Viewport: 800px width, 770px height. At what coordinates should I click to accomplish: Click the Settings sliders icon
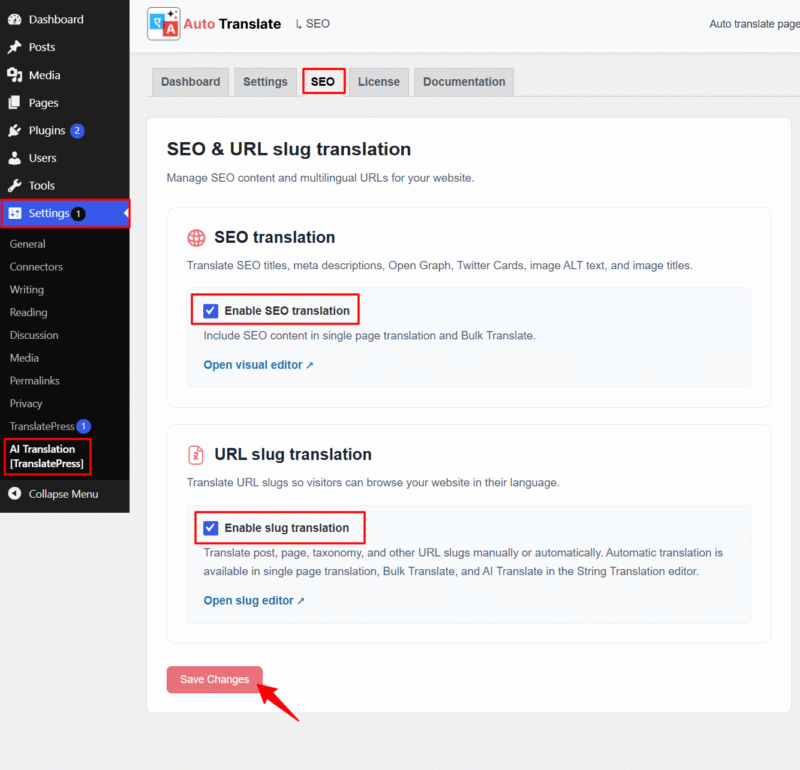pos(15,213)
